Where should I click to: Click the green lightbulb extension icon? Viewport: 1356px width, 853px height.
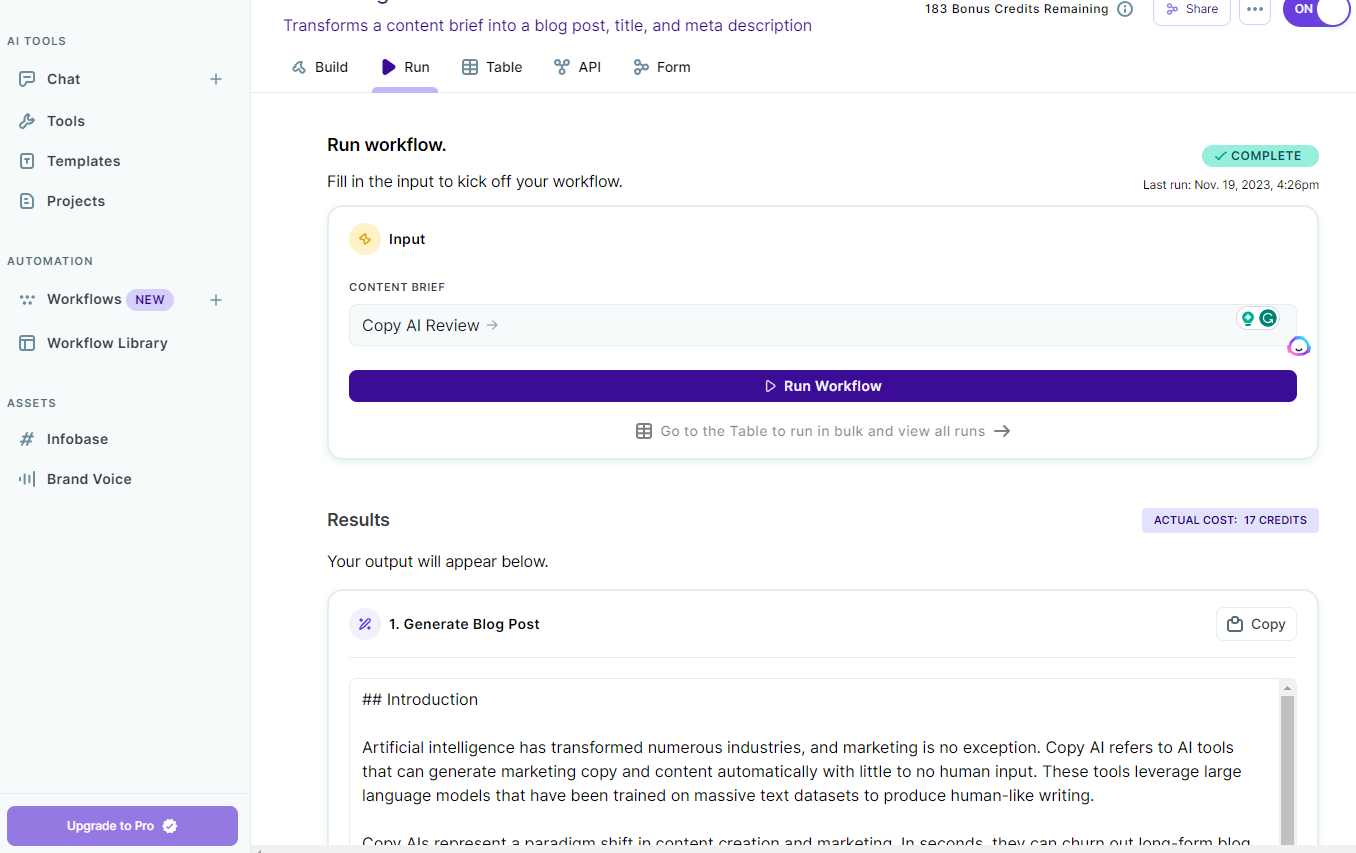click(1247, 319)
